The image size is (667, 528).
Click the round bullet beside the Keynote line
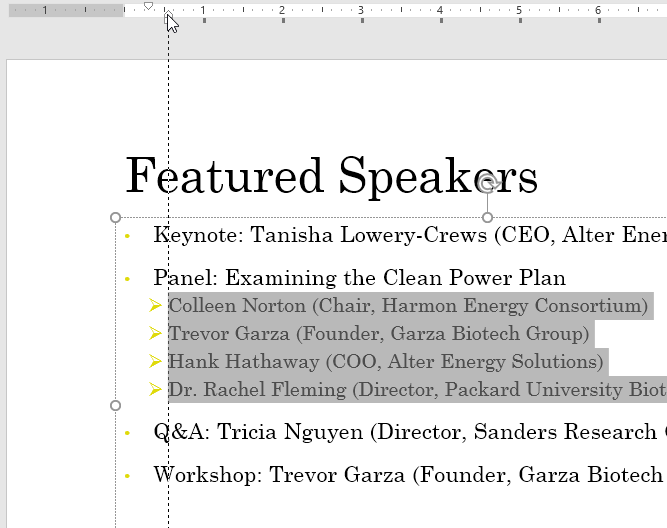pyautogui.click(x=127, y=237)
